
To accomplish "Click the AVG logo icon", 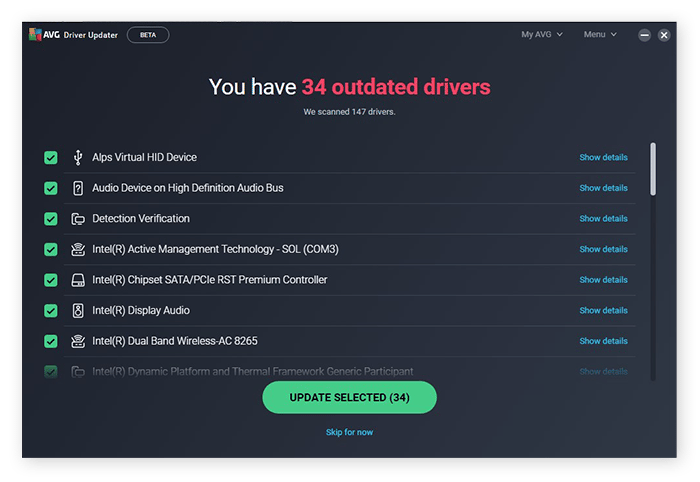I will 35,34.
